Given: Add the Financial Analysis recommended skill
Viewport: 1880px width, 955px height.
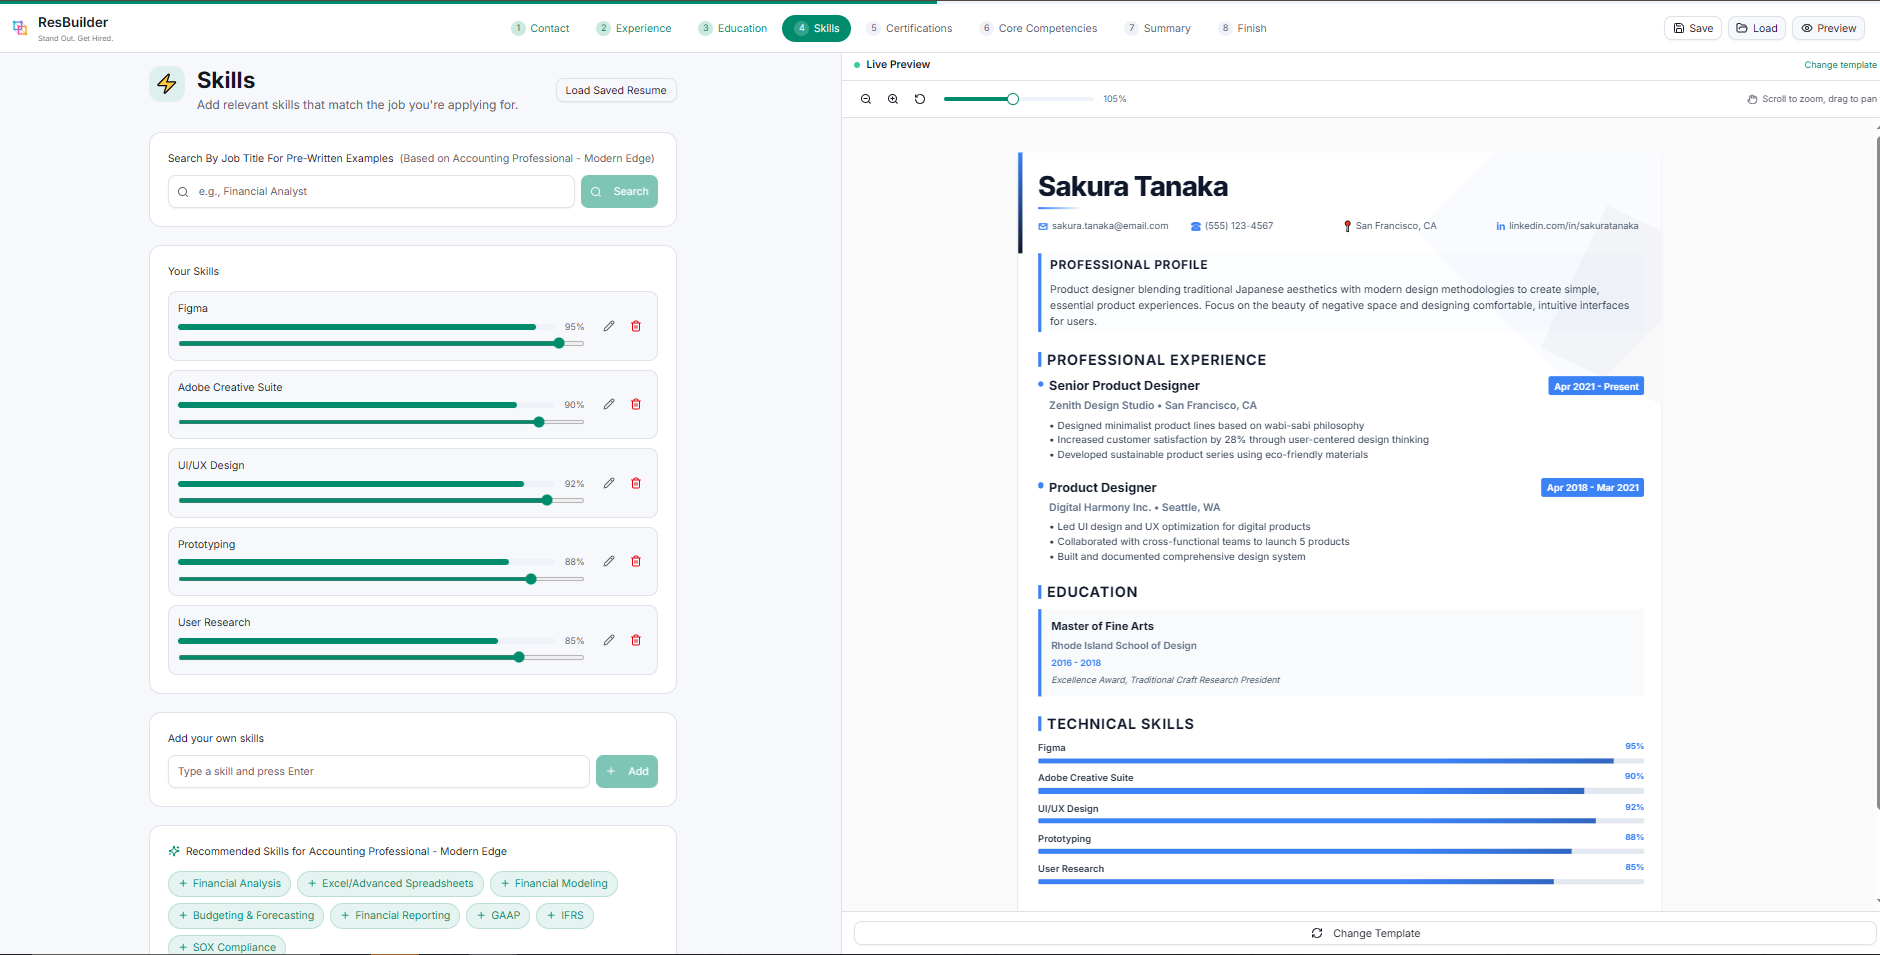Looking at the screenshot, I should point(229,884).
